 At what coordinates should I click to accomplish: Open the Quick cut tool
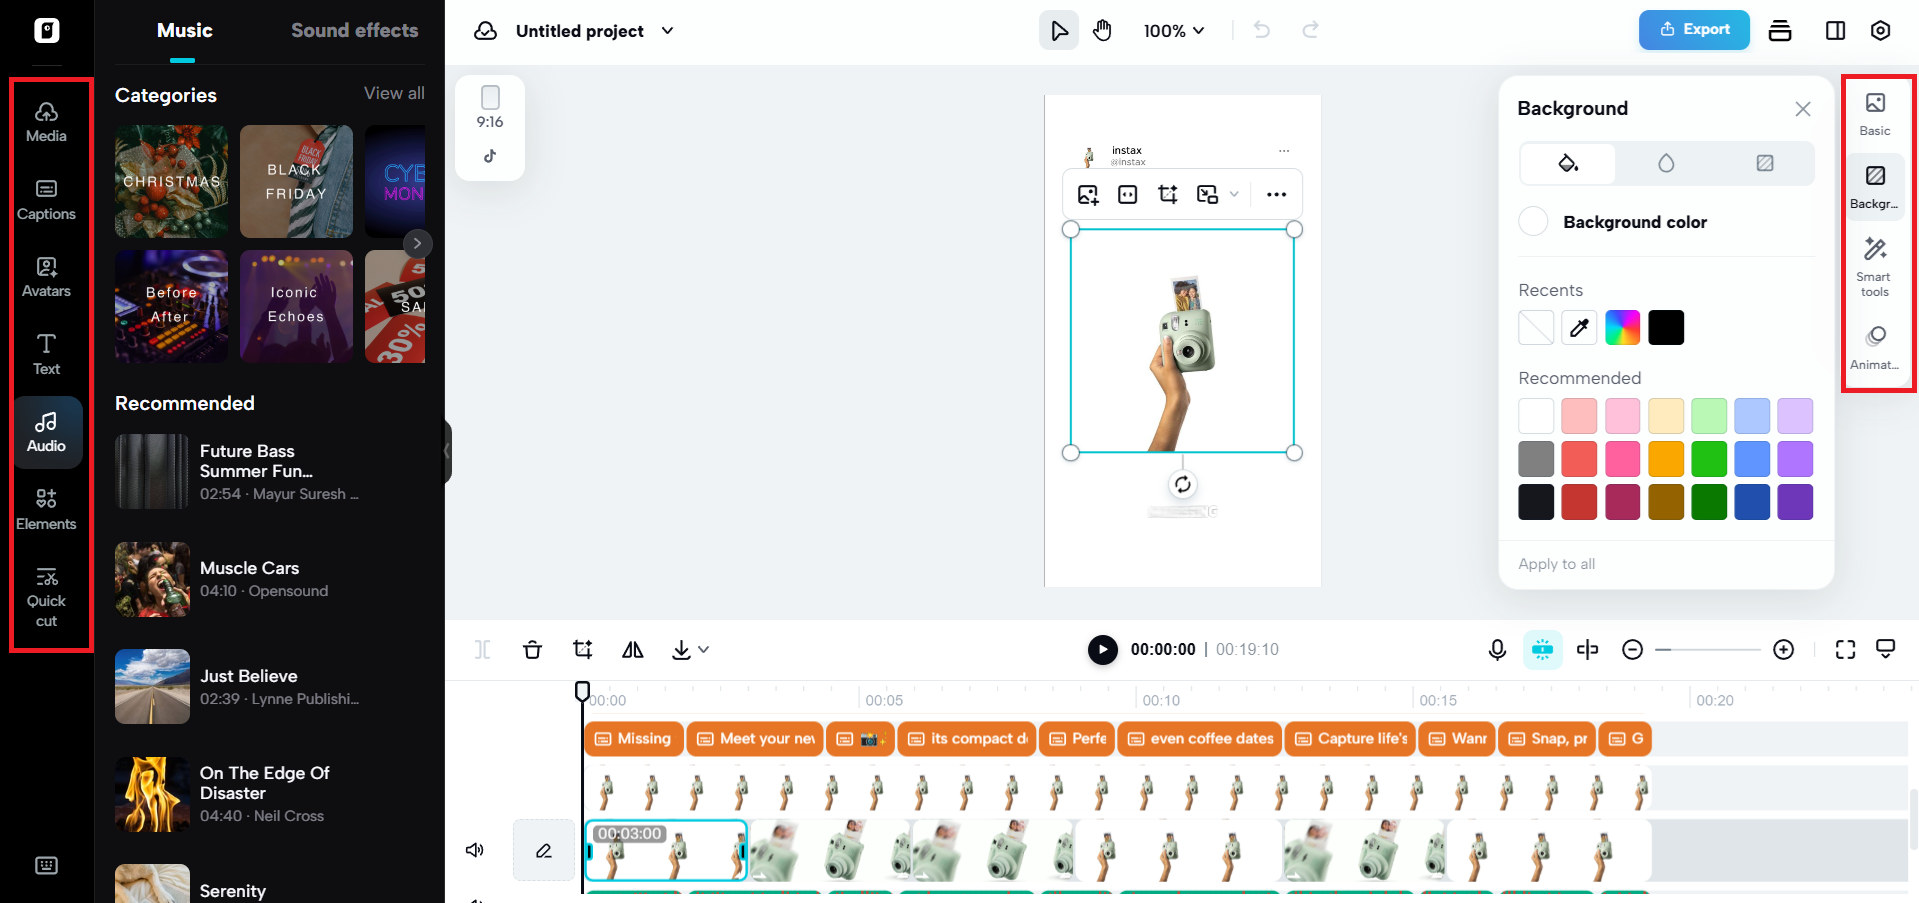coord(46,597)
